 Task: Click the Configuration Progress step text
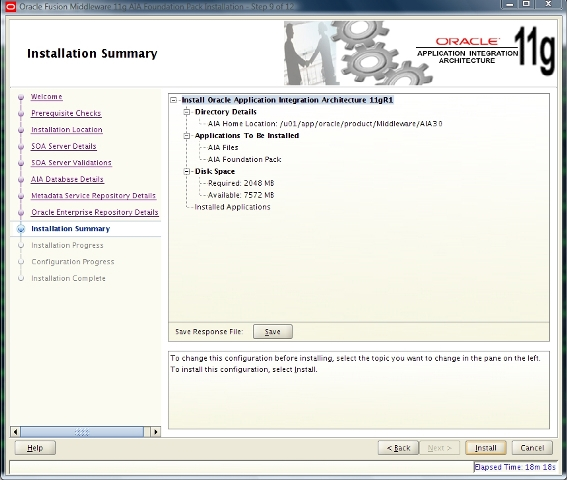[x=73, y=262]
